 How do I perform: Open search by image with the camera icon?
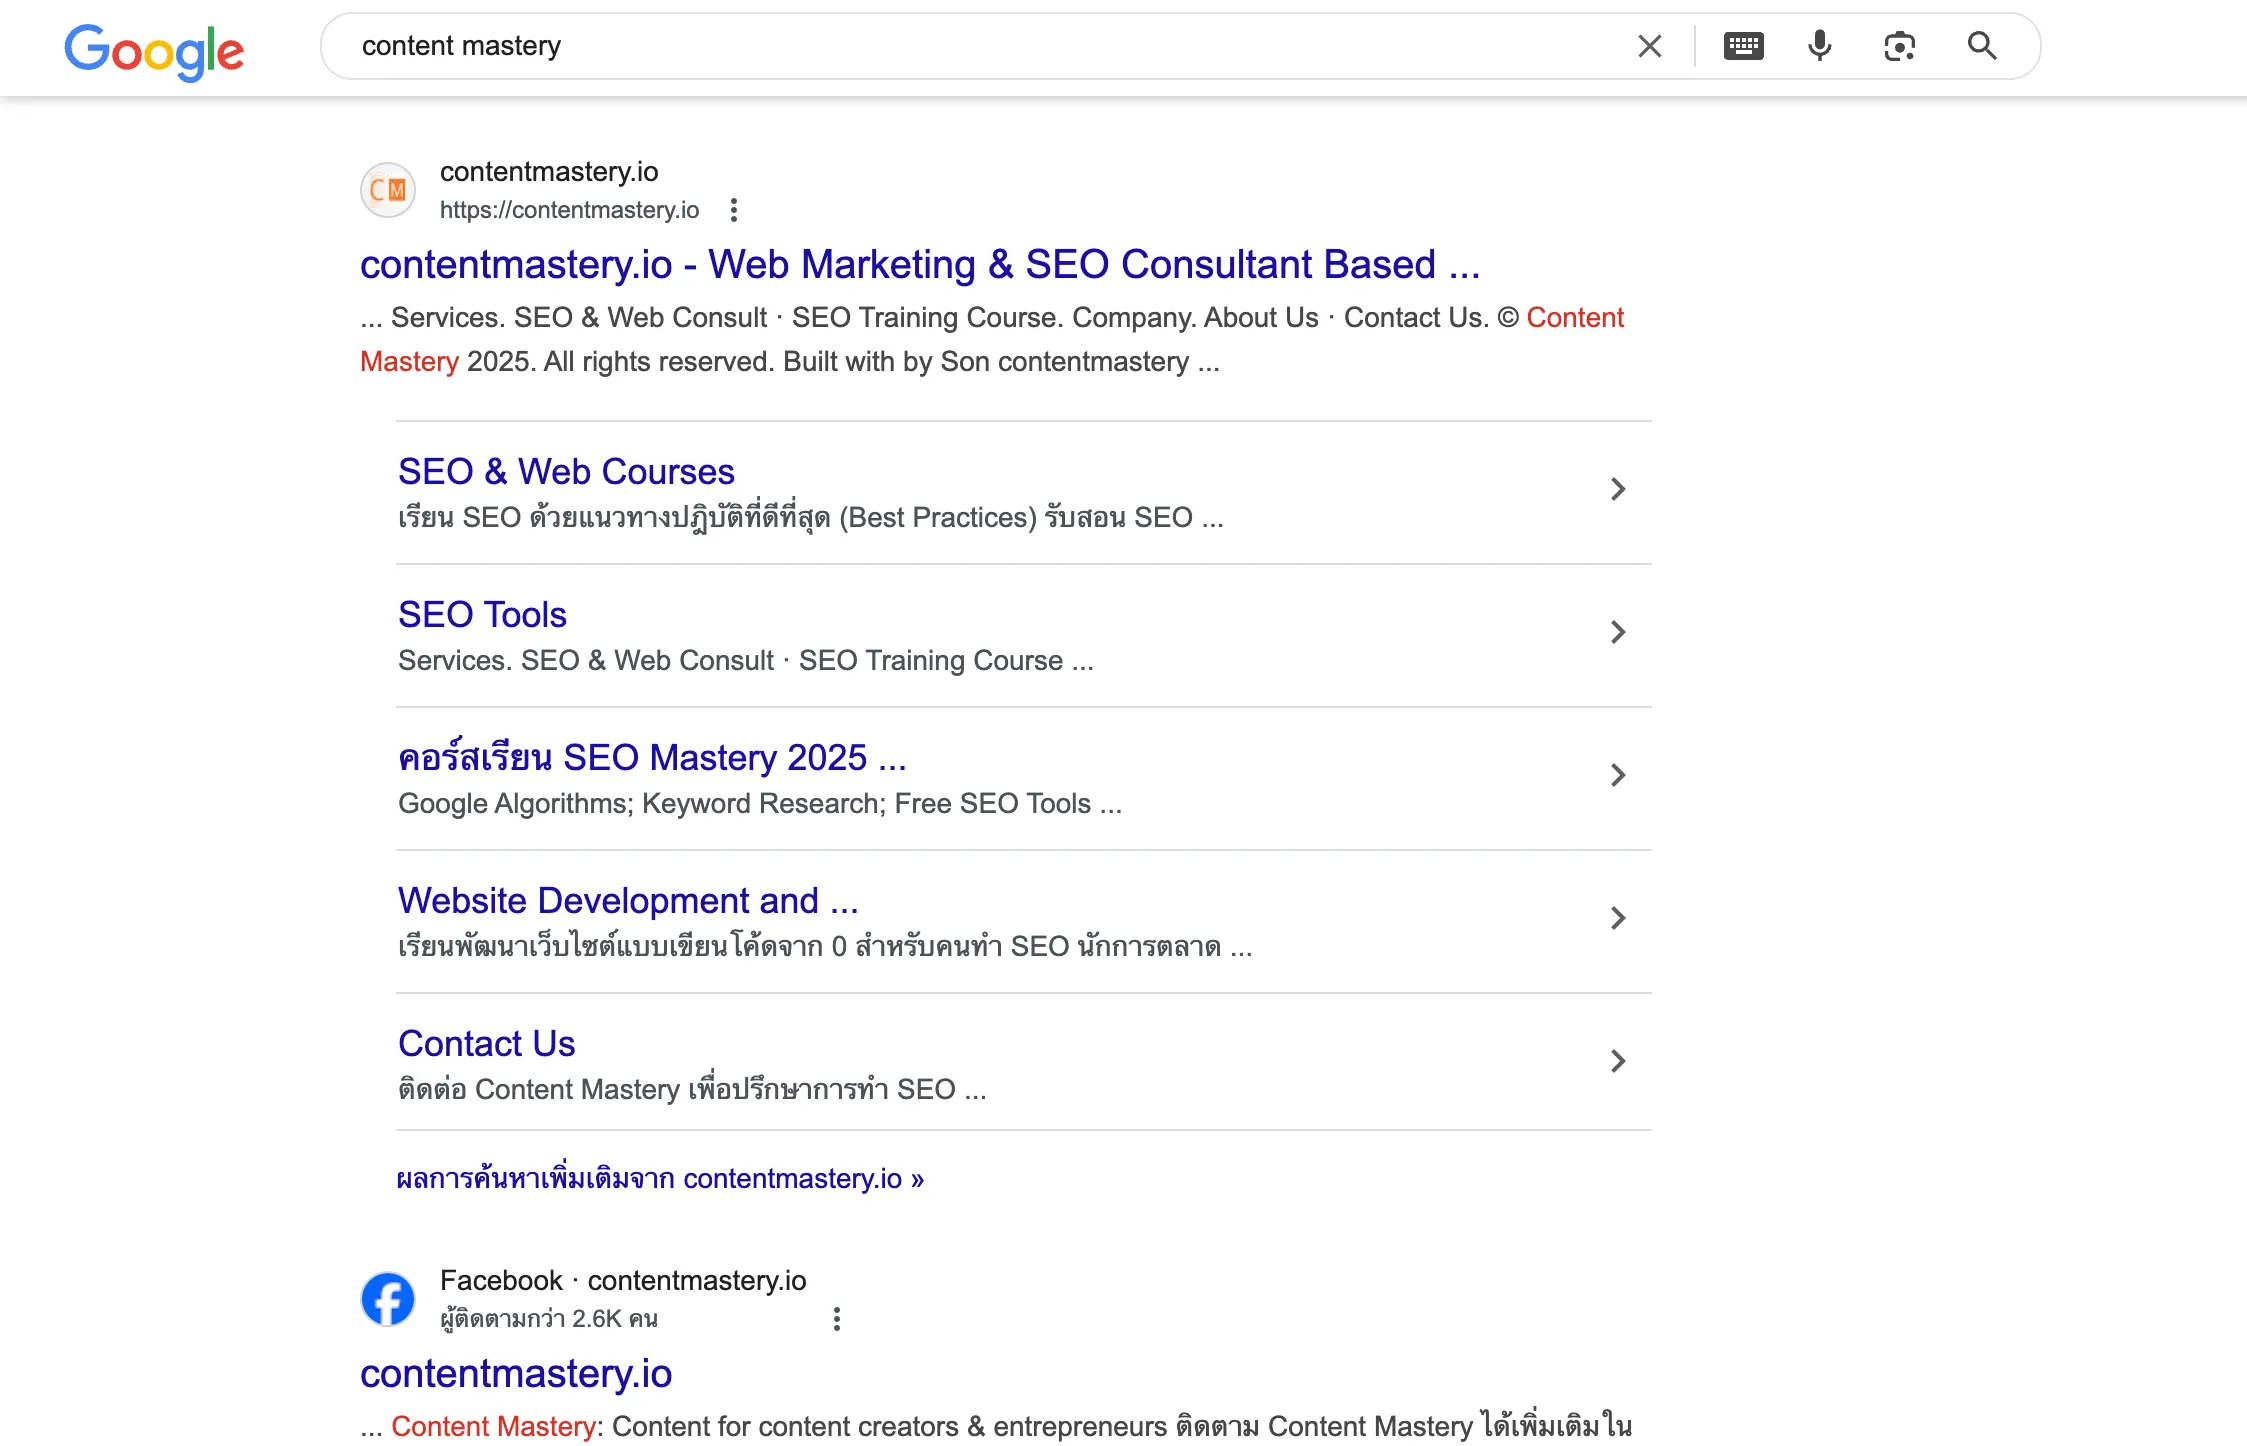pyautogui.click(x=1899, y=46)
